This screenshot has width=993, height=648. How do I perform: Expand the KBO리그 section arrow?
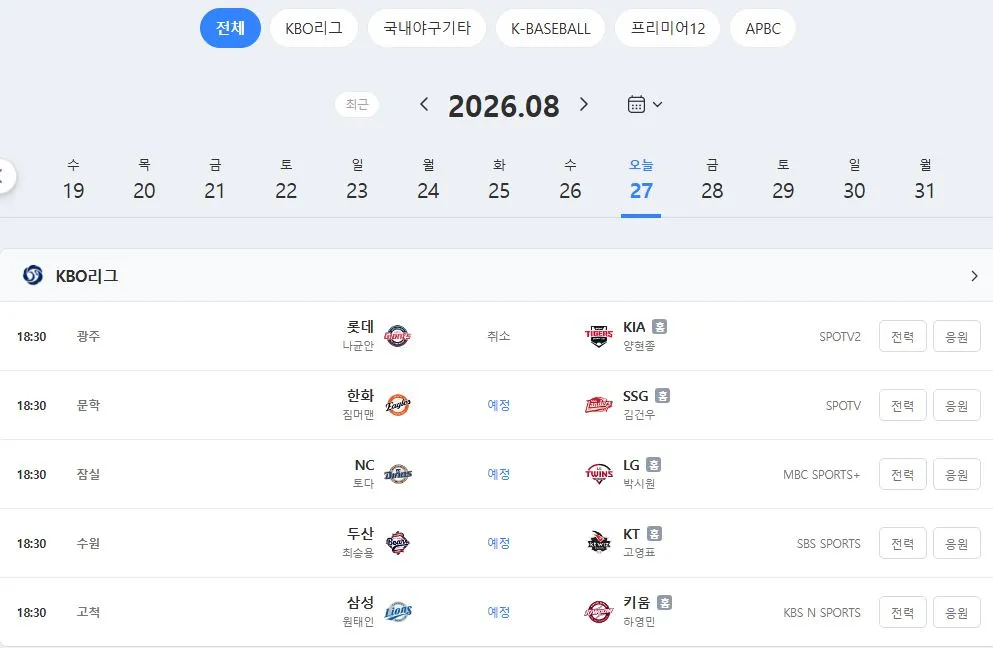[x=974, y=276]
